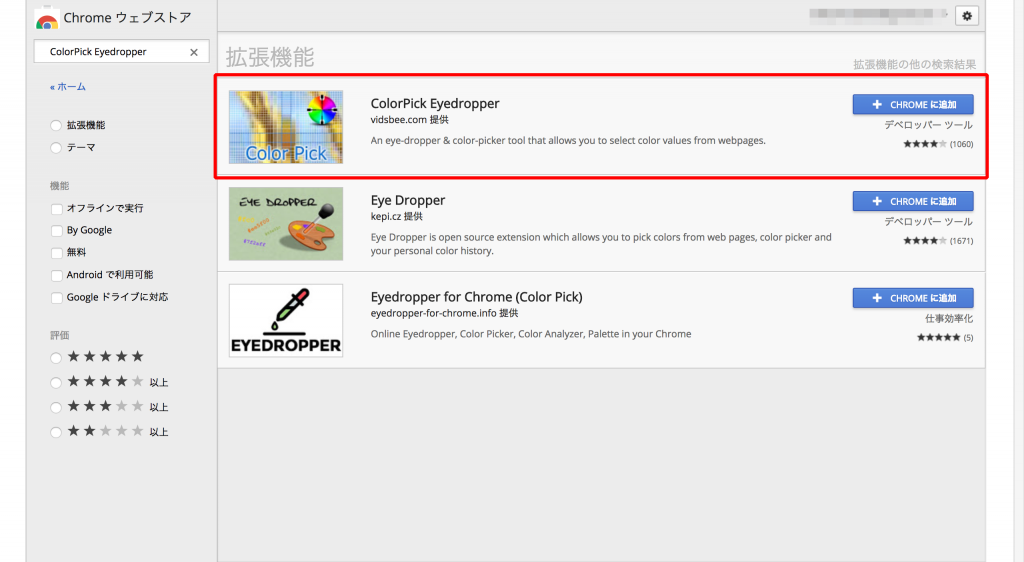Enable the オフラインで実行 checkbox

click(57, 209)
